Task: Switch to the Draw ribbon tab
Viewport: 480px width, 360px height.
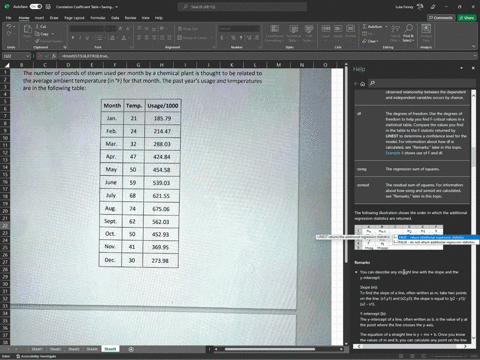Action: (x=54, y=18)
